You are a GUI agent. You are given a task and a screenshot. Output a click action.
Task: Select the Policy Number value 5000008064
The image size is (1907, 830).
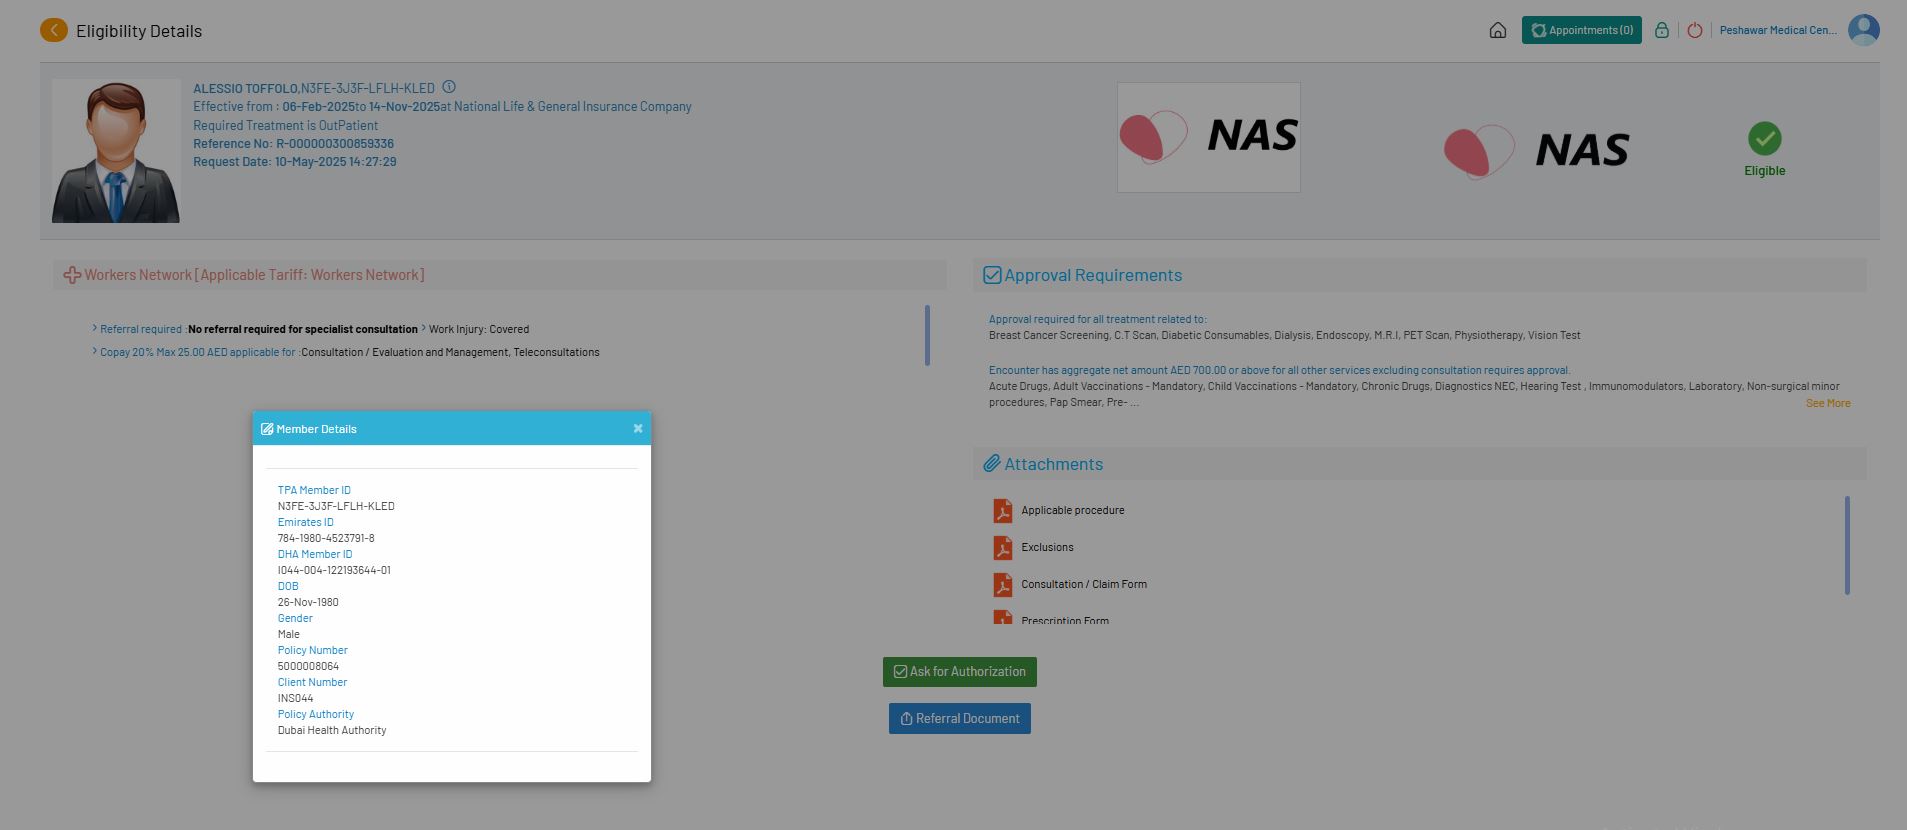(308, 666)
